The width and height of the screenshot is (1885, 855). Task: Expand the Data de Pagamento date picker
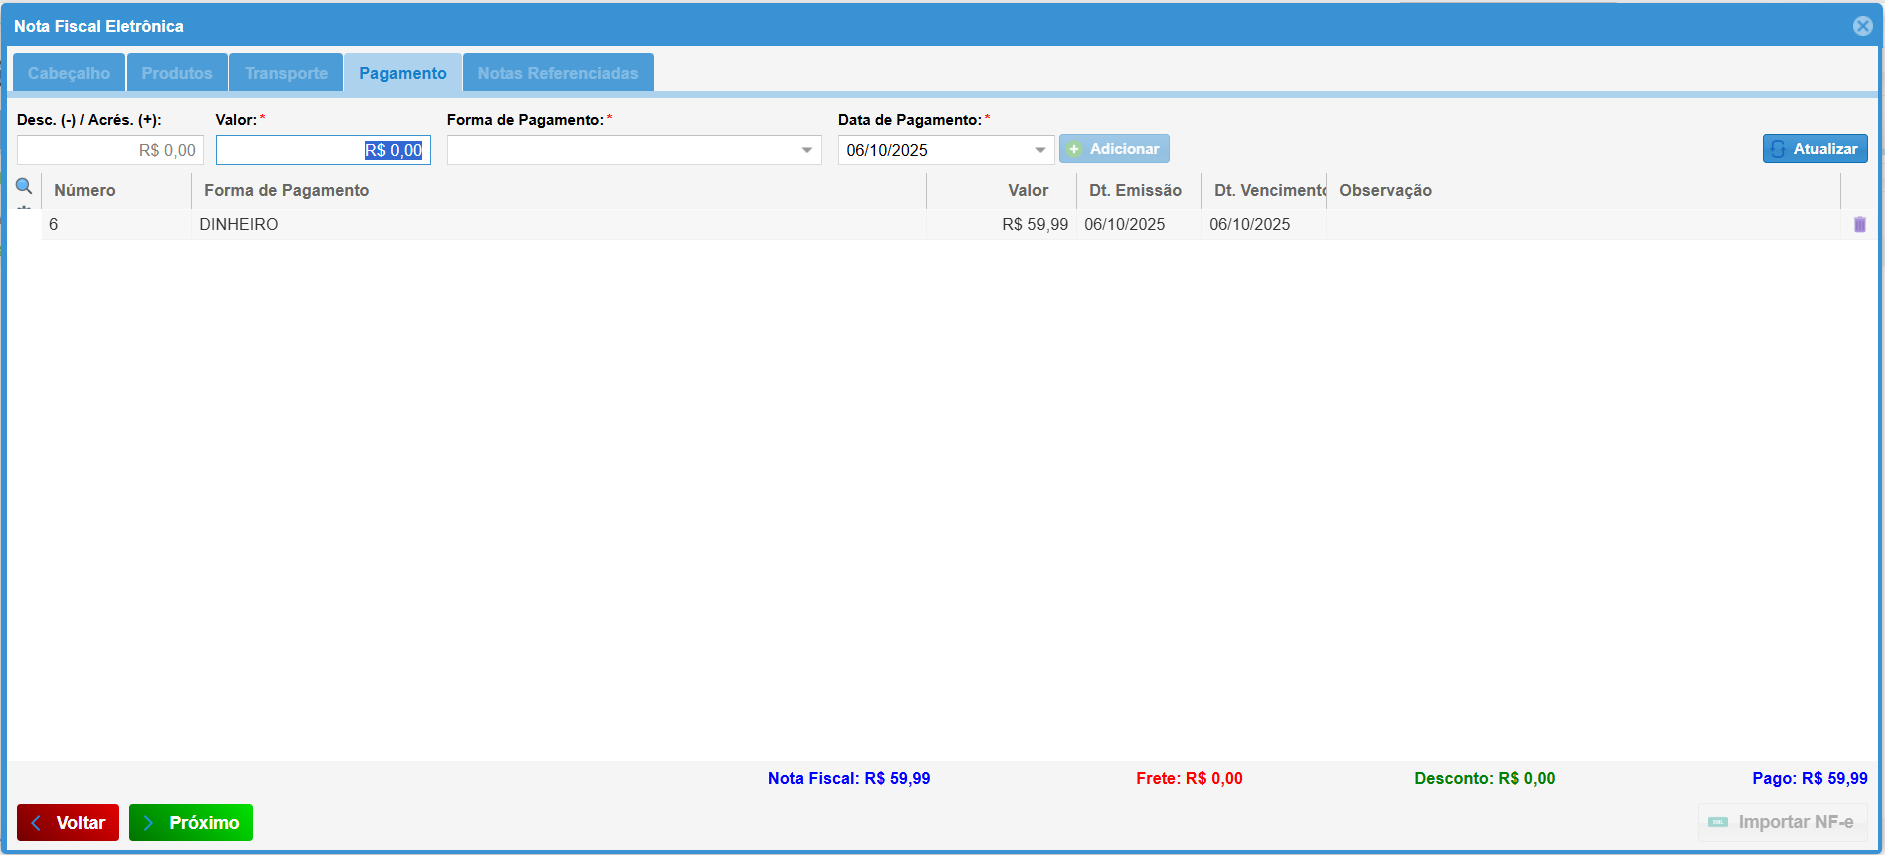(1040, 150)
